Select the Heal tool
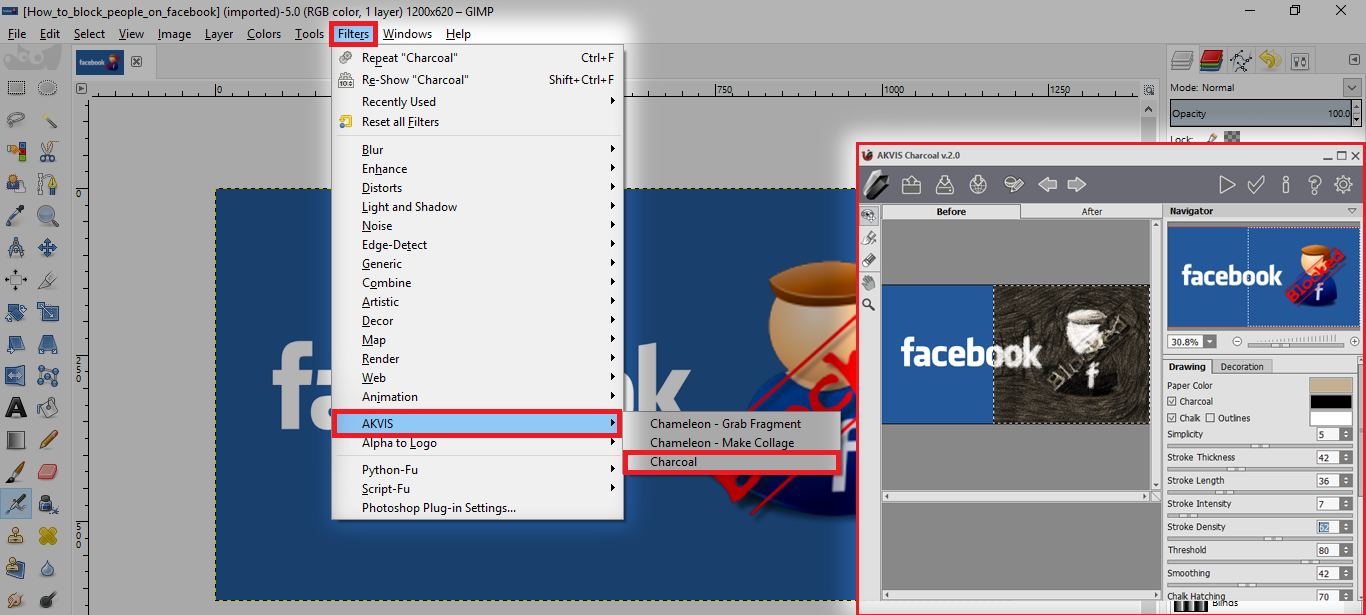 tap(47, 536)
